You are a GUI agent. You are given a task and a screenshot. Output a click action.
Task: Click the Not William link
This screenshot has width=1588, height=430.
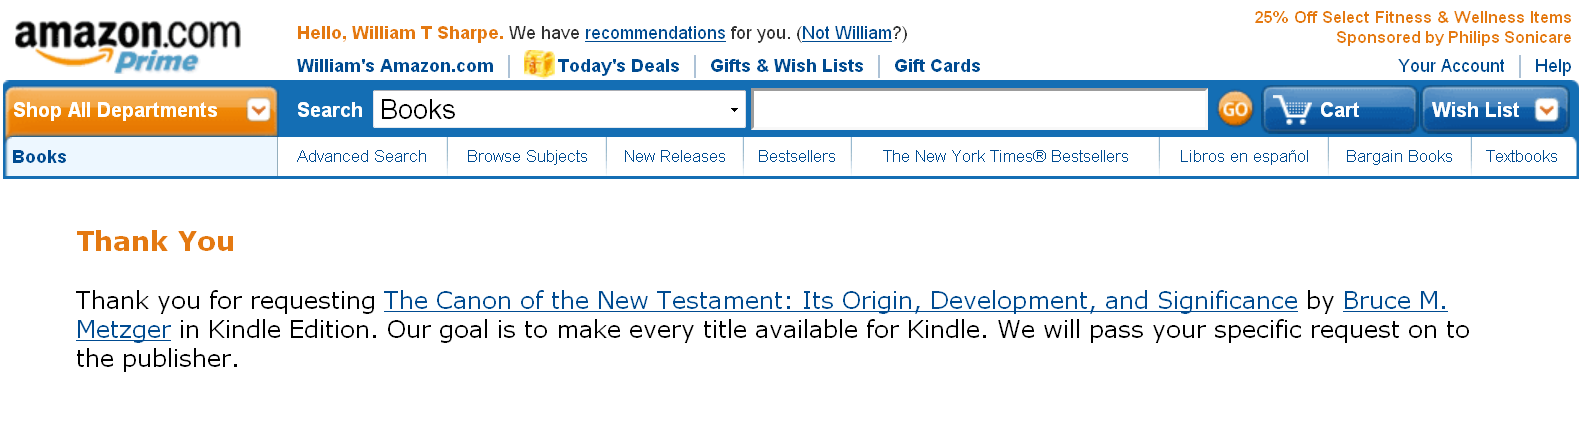[x=846, y=33]
